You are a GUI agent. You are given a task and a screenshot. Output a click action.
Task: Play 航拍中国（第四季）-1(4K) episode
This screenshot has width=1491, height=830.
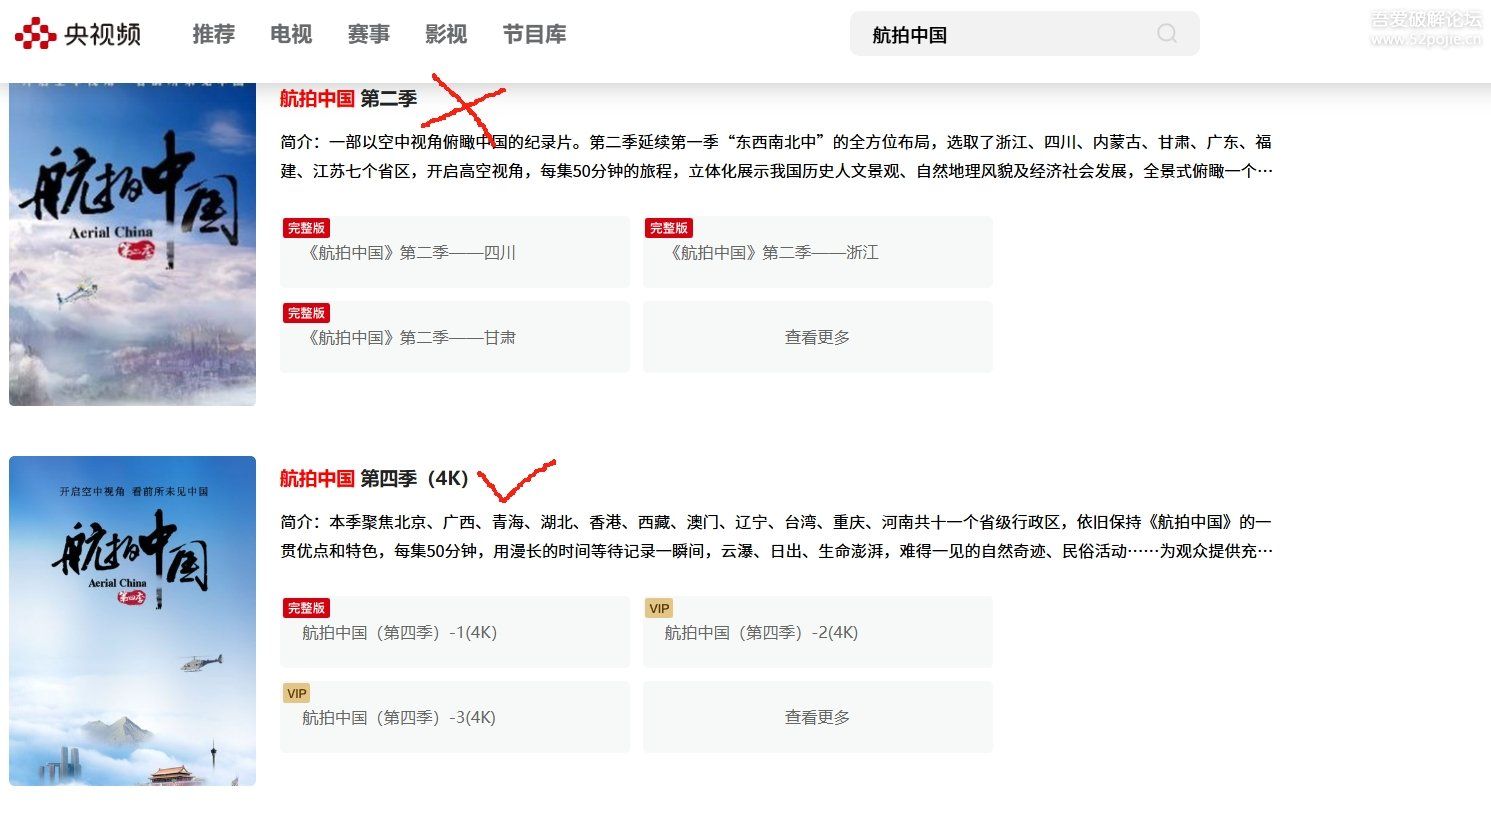point(455,632)
